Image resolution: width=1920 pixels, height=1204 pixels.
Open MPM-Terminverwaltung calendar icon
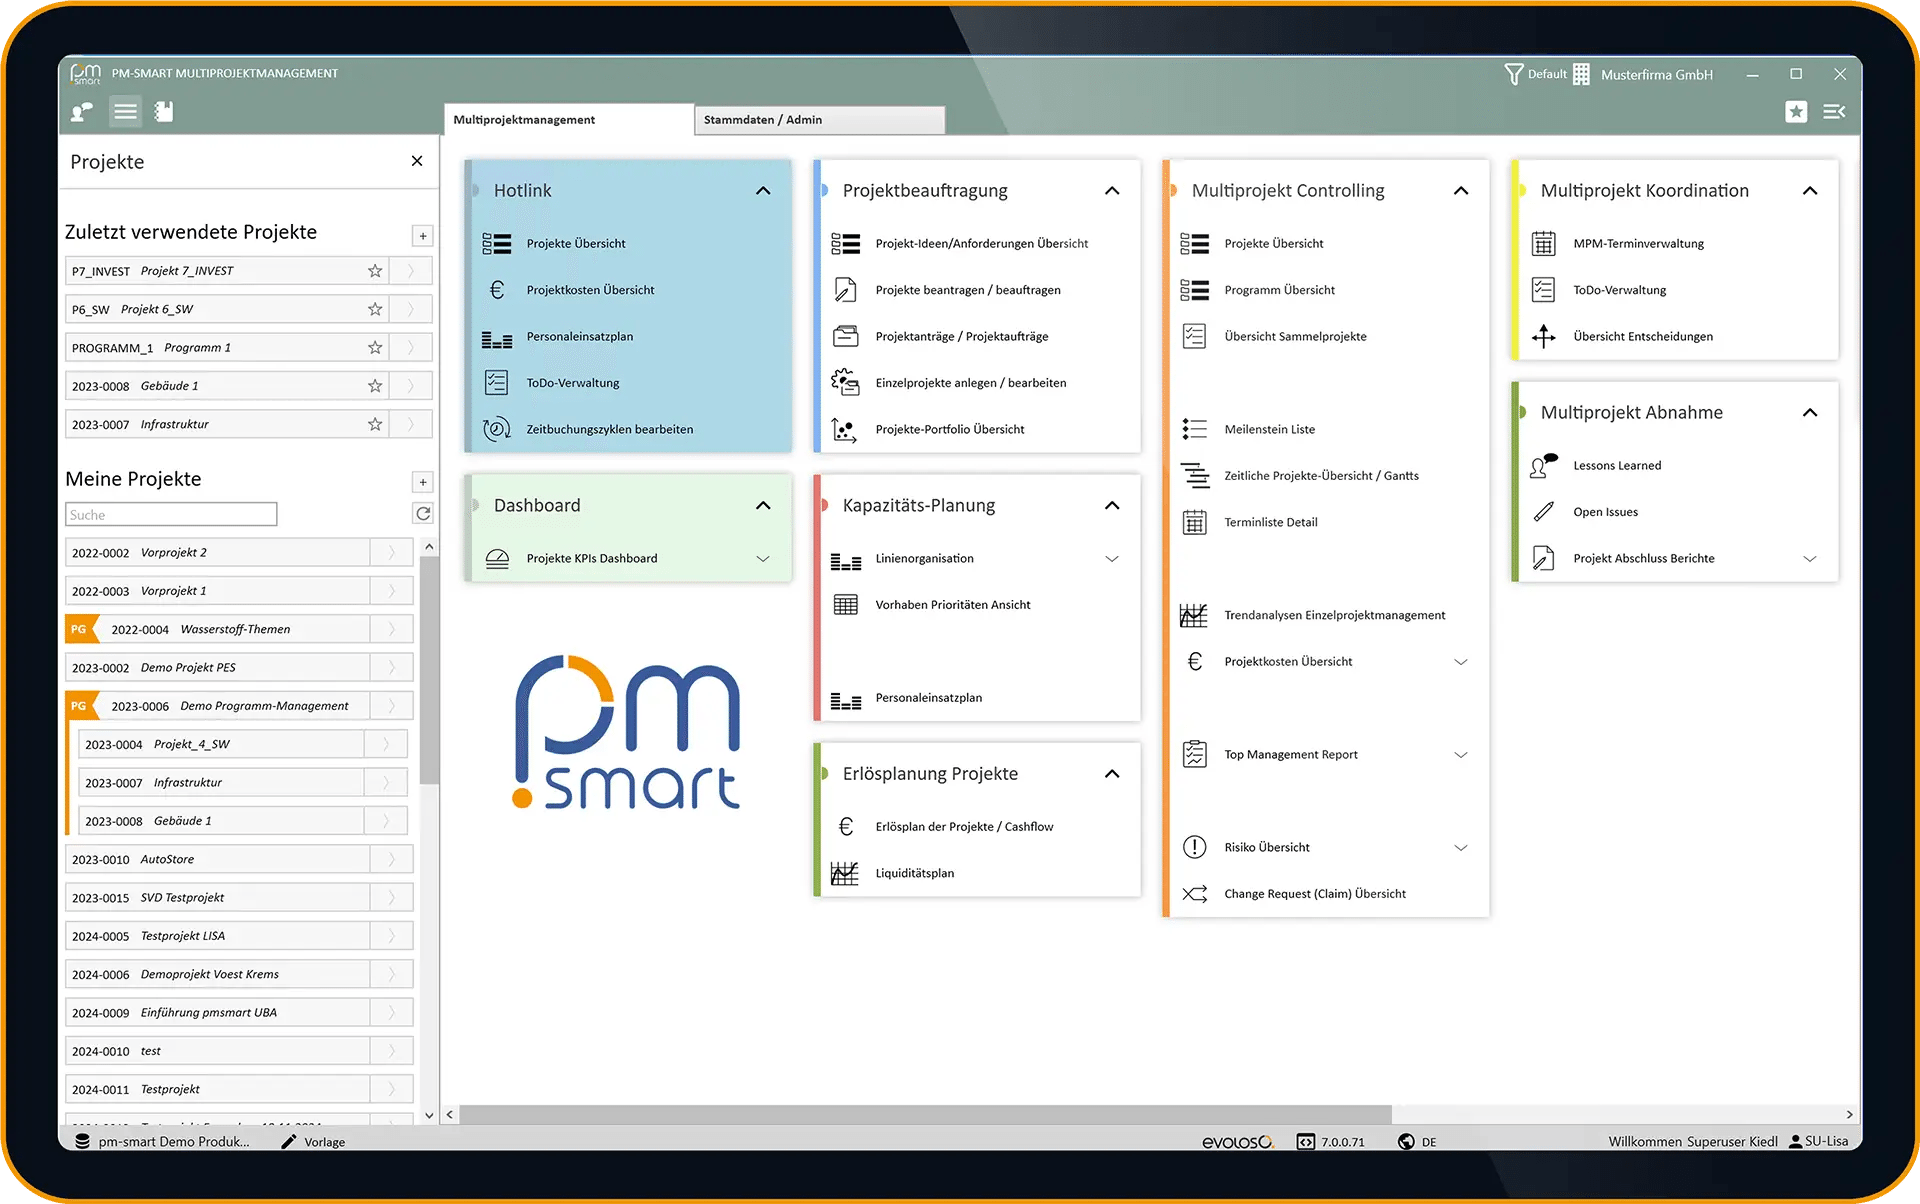pos(1543,243)
